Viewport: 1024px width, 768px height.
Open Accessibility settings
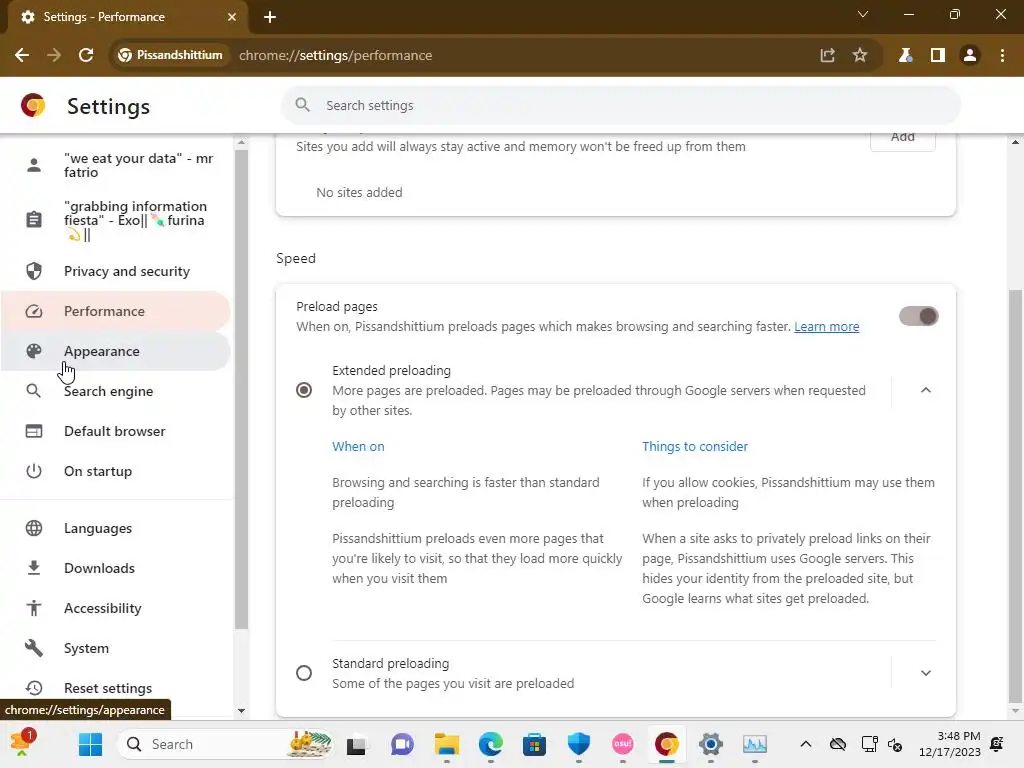tap(116, 608)
